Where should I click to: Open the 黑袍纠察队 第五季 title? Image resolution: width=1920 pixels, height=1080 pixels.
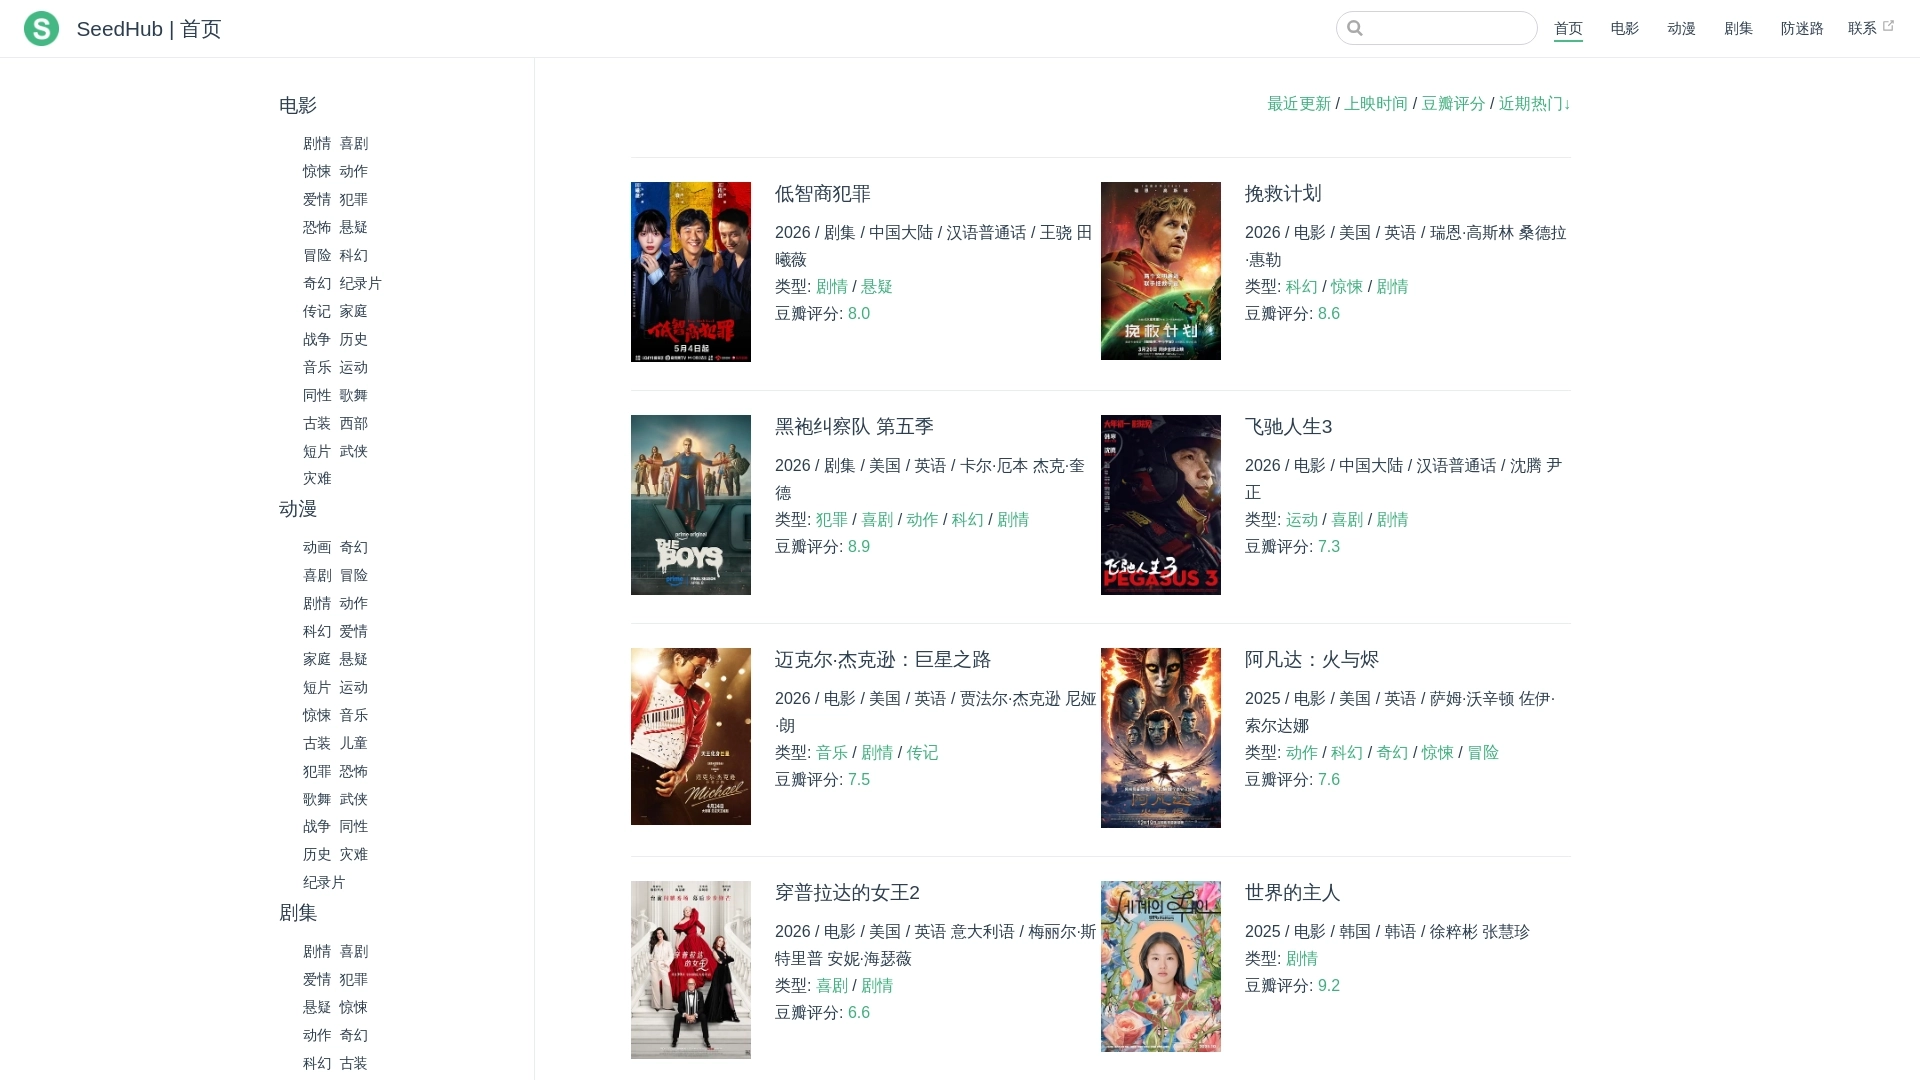coord(854,427)
